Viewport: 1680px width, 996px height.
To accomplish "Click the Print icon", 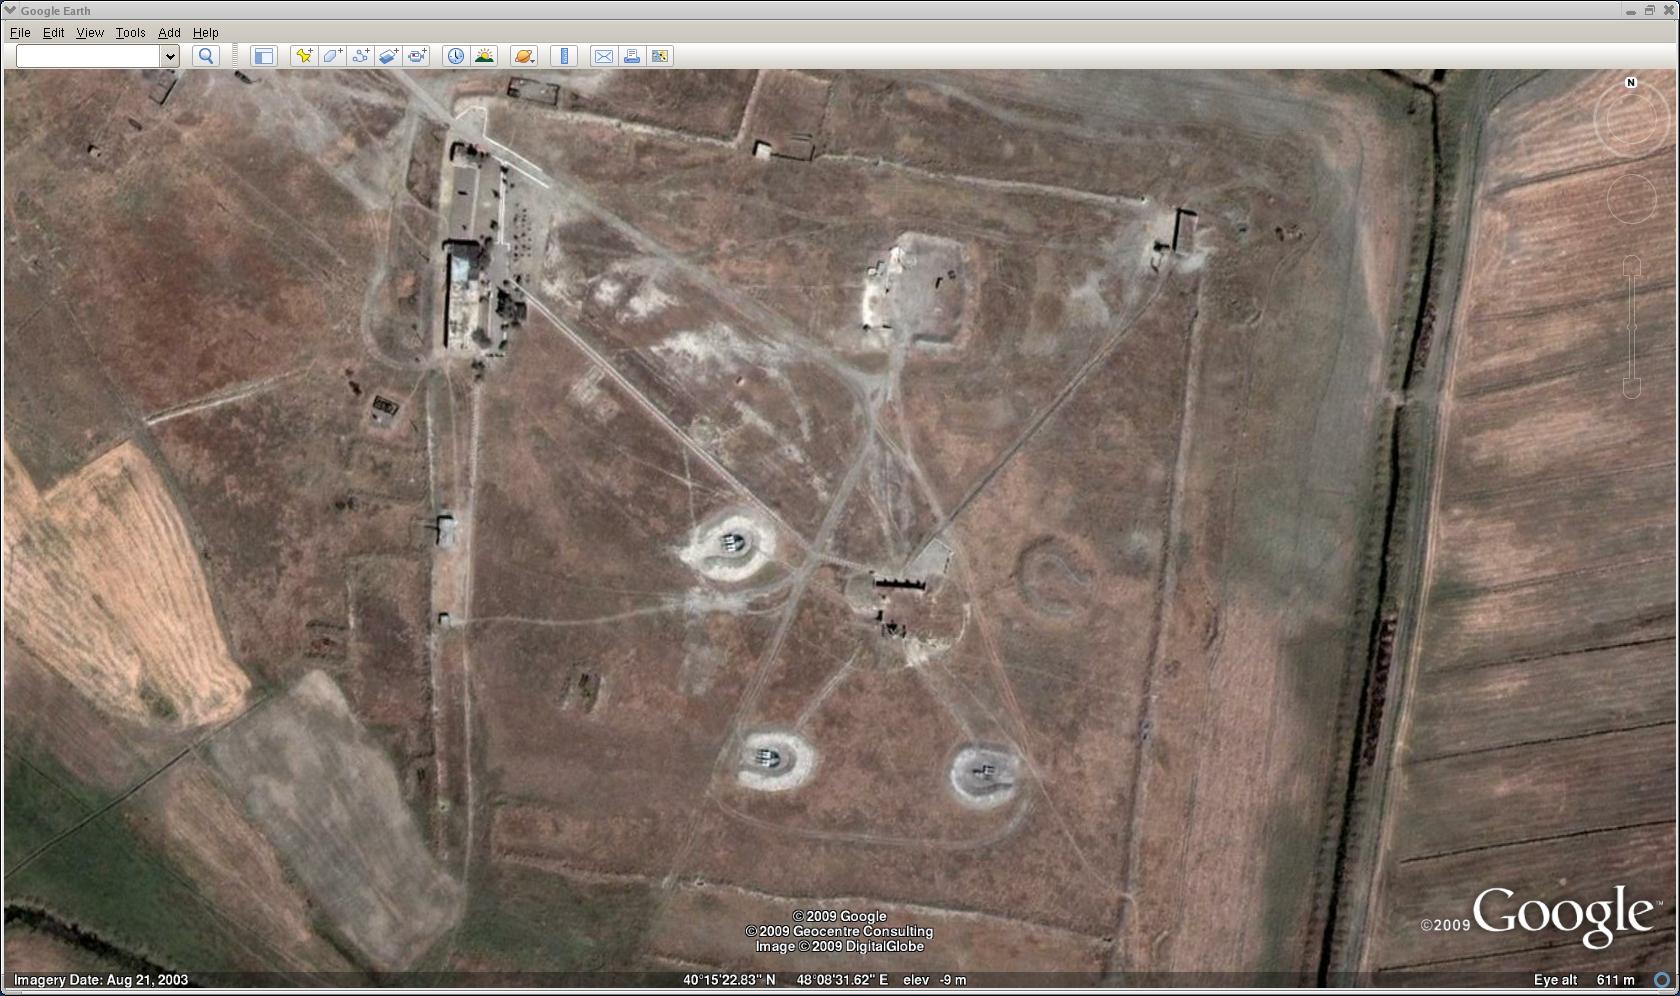I will click(x=631, y=56).
